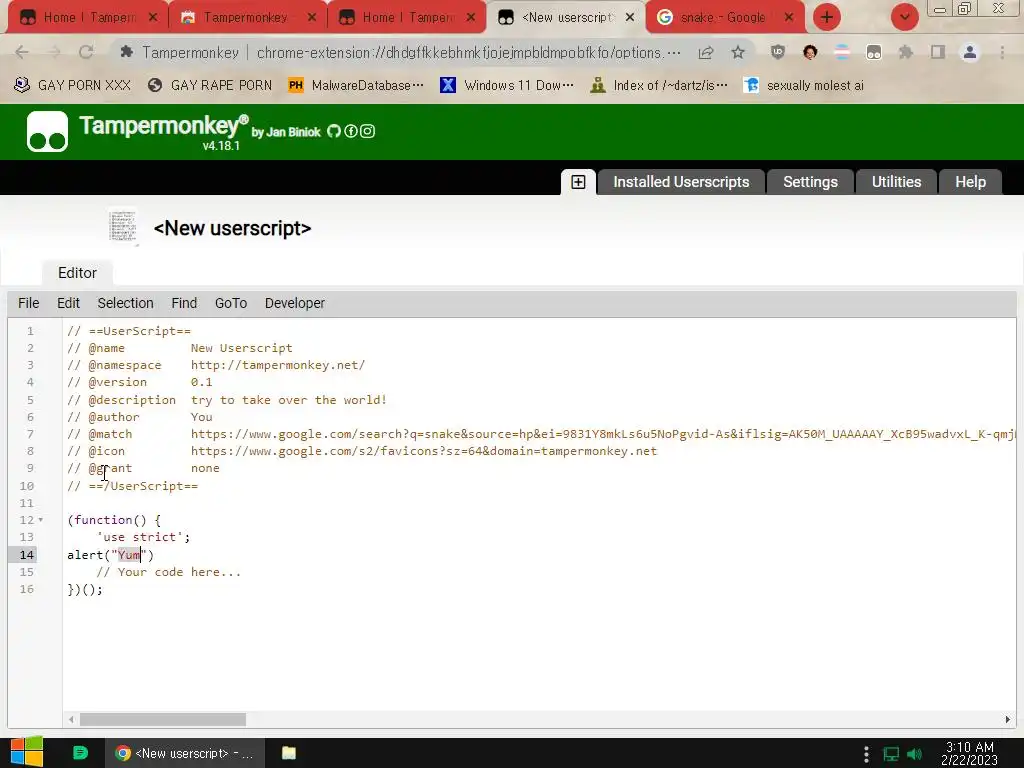Open Tampermonkey's Facebook link icon
The width and height of the screenshot is (1024, 768).
pyautogui.click(x=351, y=131)
